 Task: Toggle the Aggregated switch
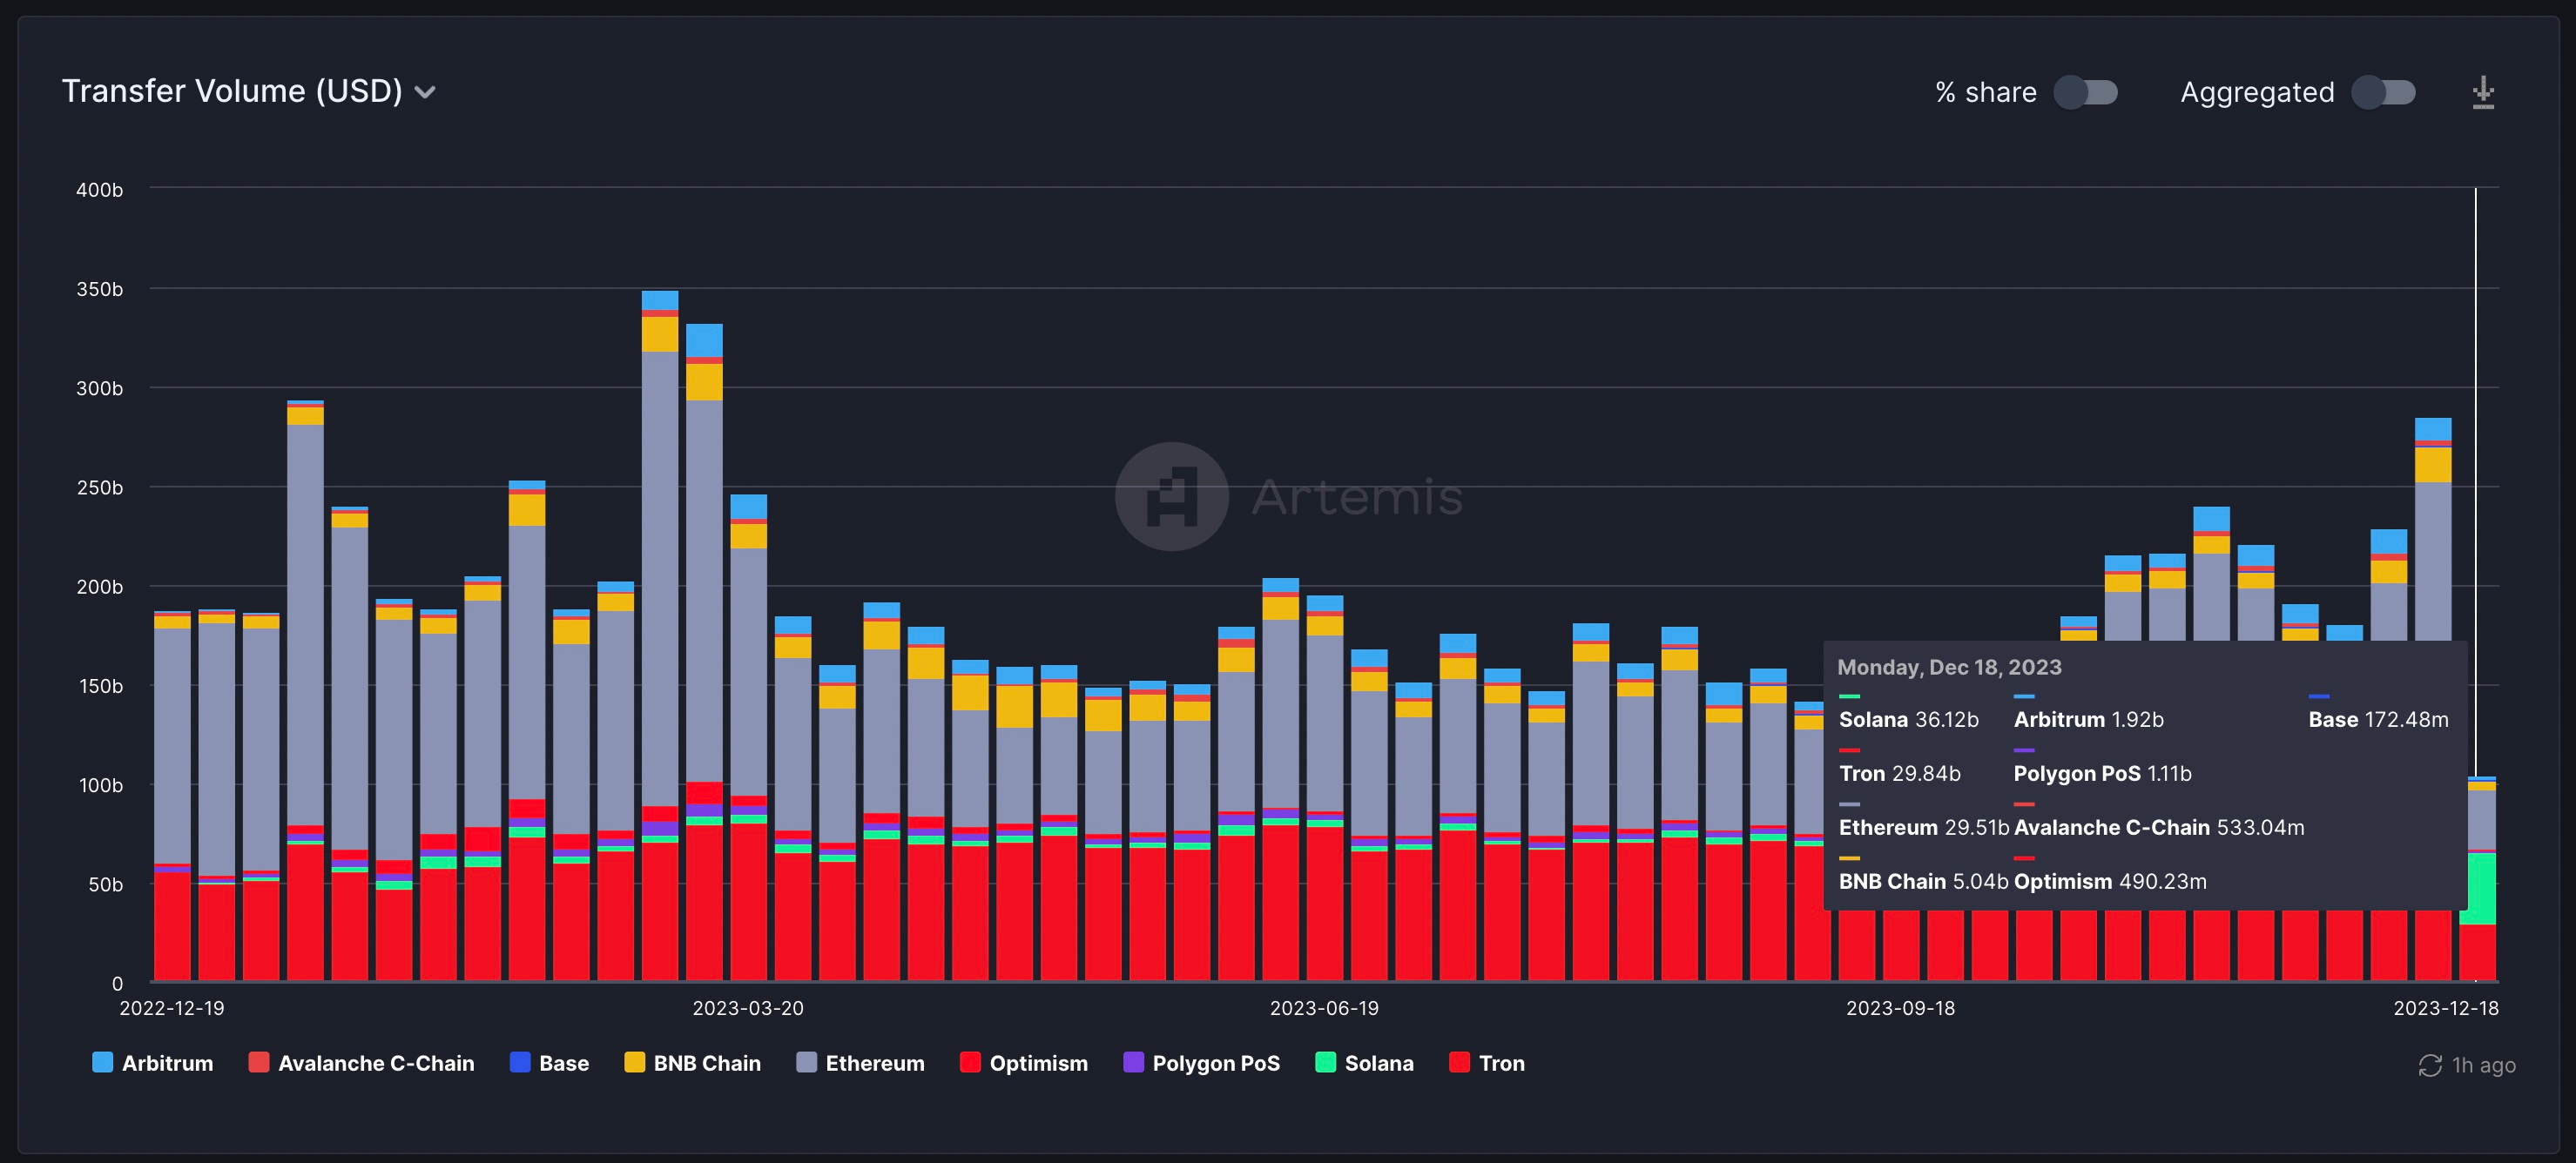pyautogui.click(x=2384, y=92)
